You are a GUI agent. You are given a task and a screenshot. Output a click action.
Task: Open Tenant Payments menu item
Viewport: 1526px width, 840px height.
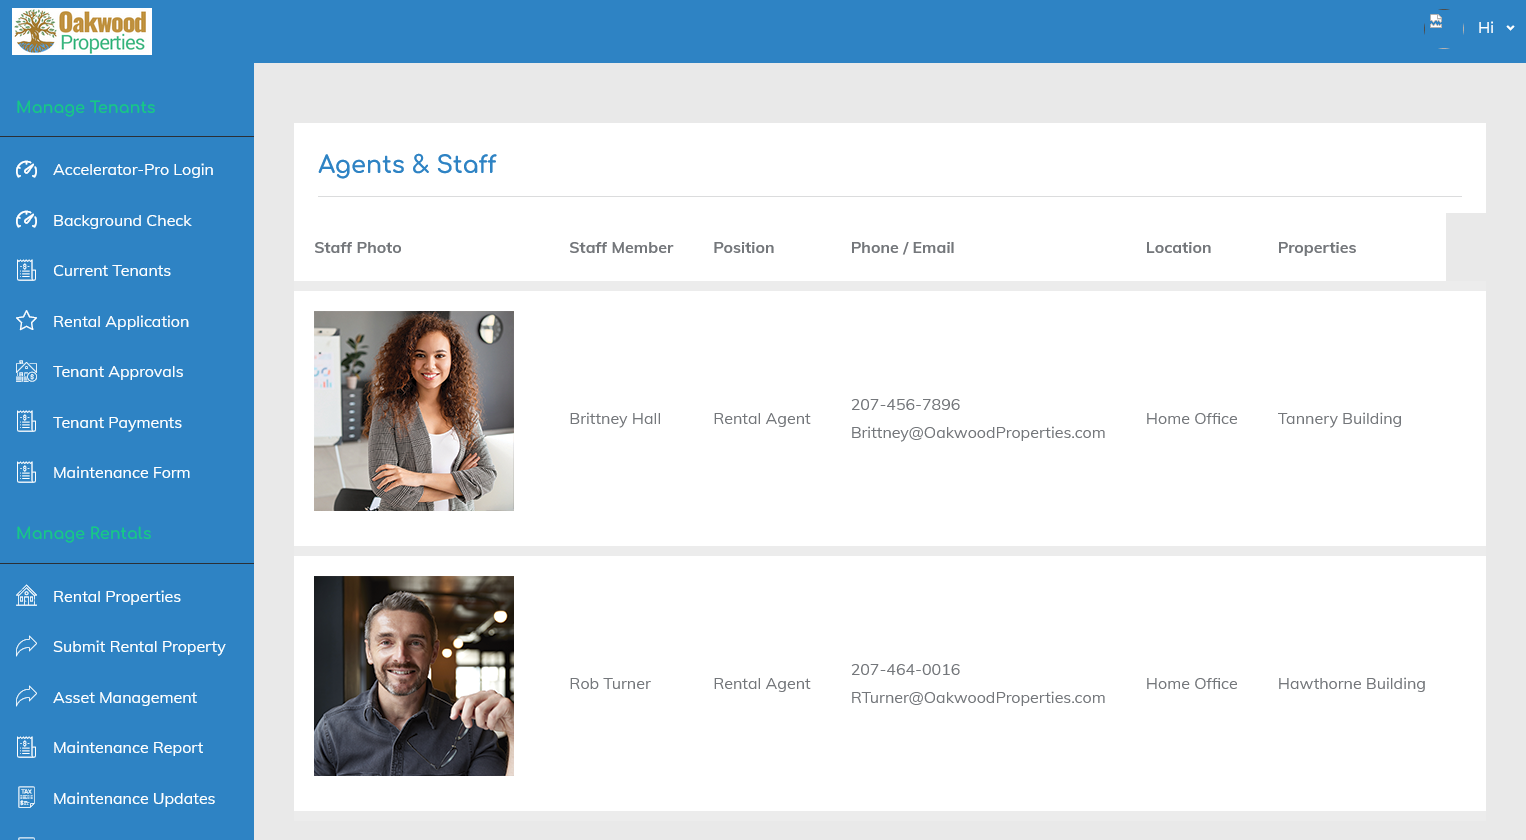coord(117,422)
